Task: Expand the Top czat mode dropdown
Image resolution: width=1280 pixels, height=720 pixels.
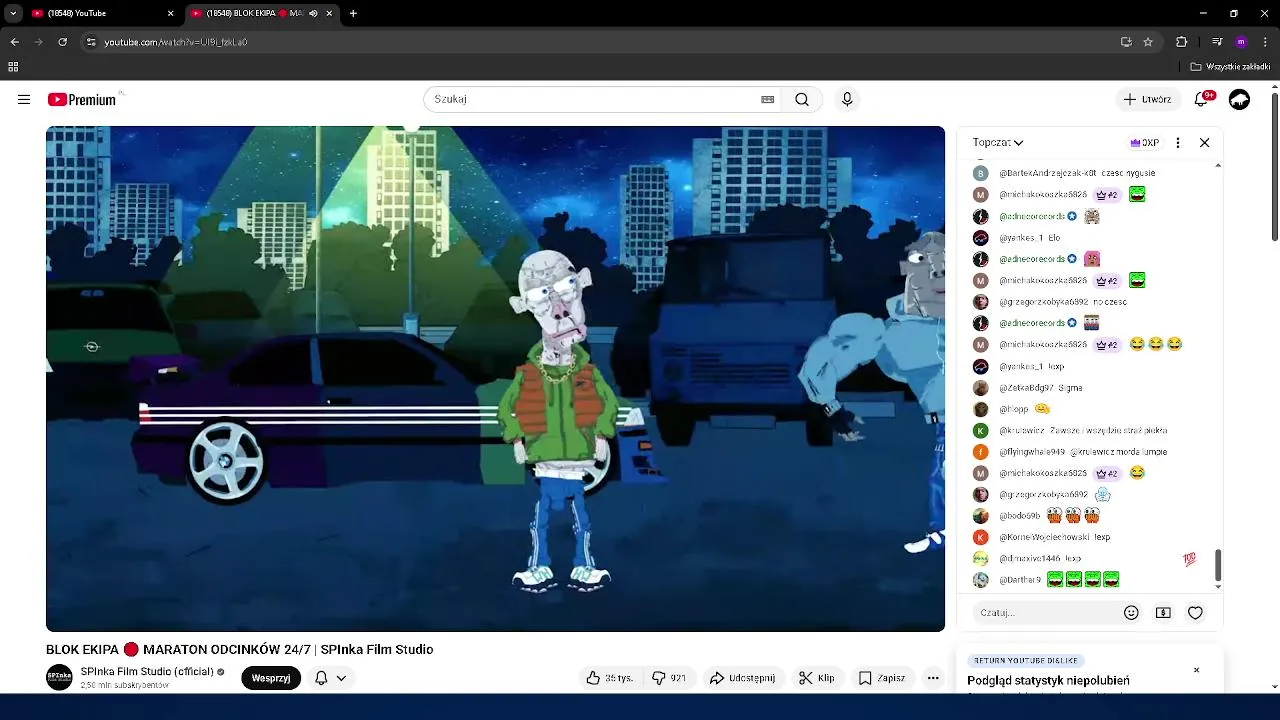Action: click(x=998, y=142)
